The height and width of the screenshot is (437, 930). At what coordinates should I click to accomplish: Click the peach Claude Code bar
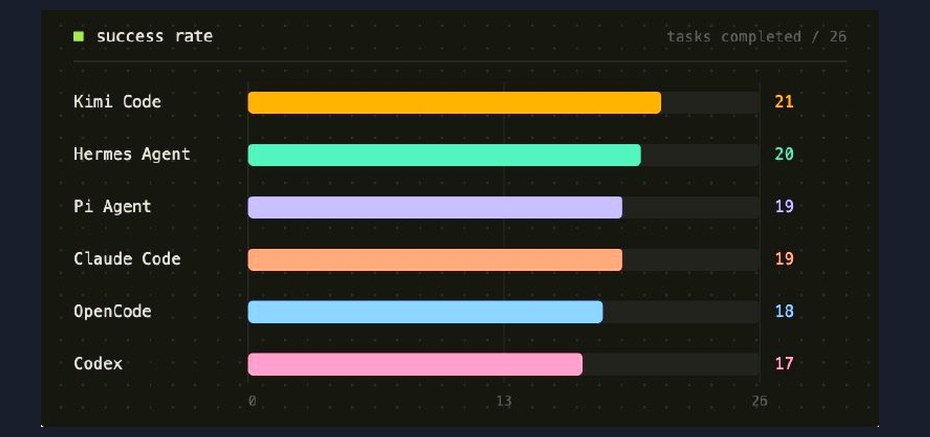click(435, 260)
